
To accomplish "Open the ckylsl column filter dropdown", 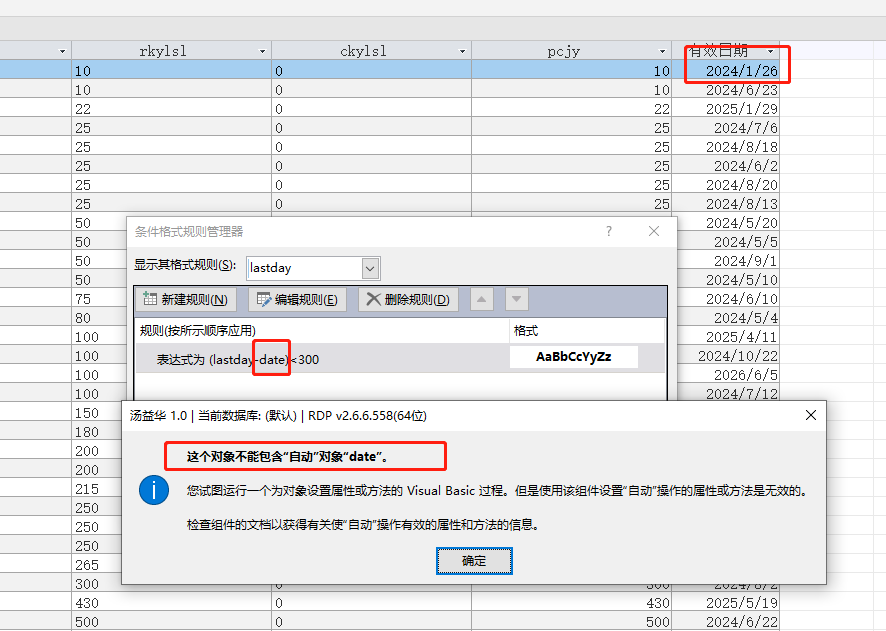I will click(x=462, y=51).
